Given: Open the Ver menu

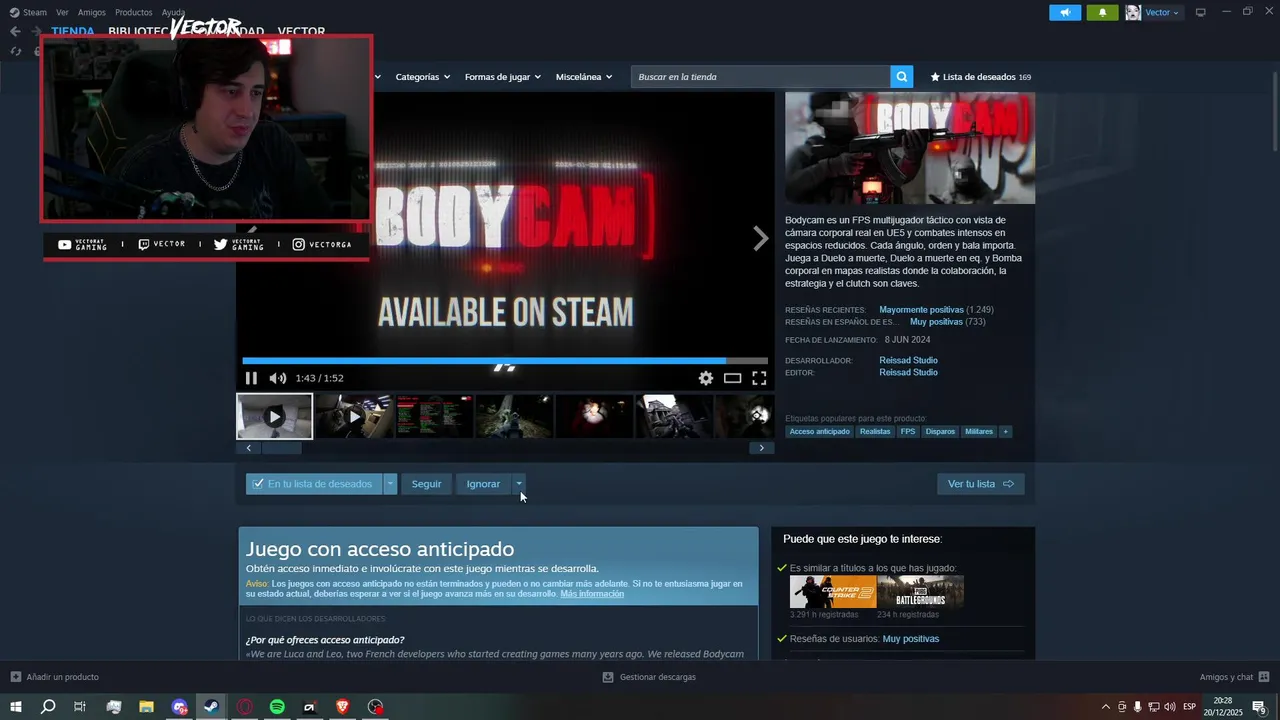Looking at the screenshot, I should coord(62,12).
